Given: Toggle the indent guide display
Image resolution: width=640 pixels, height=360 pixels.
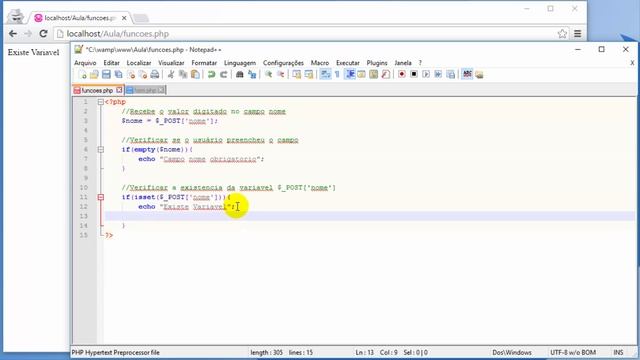Looking at the screenshot, I should point(350,75).
